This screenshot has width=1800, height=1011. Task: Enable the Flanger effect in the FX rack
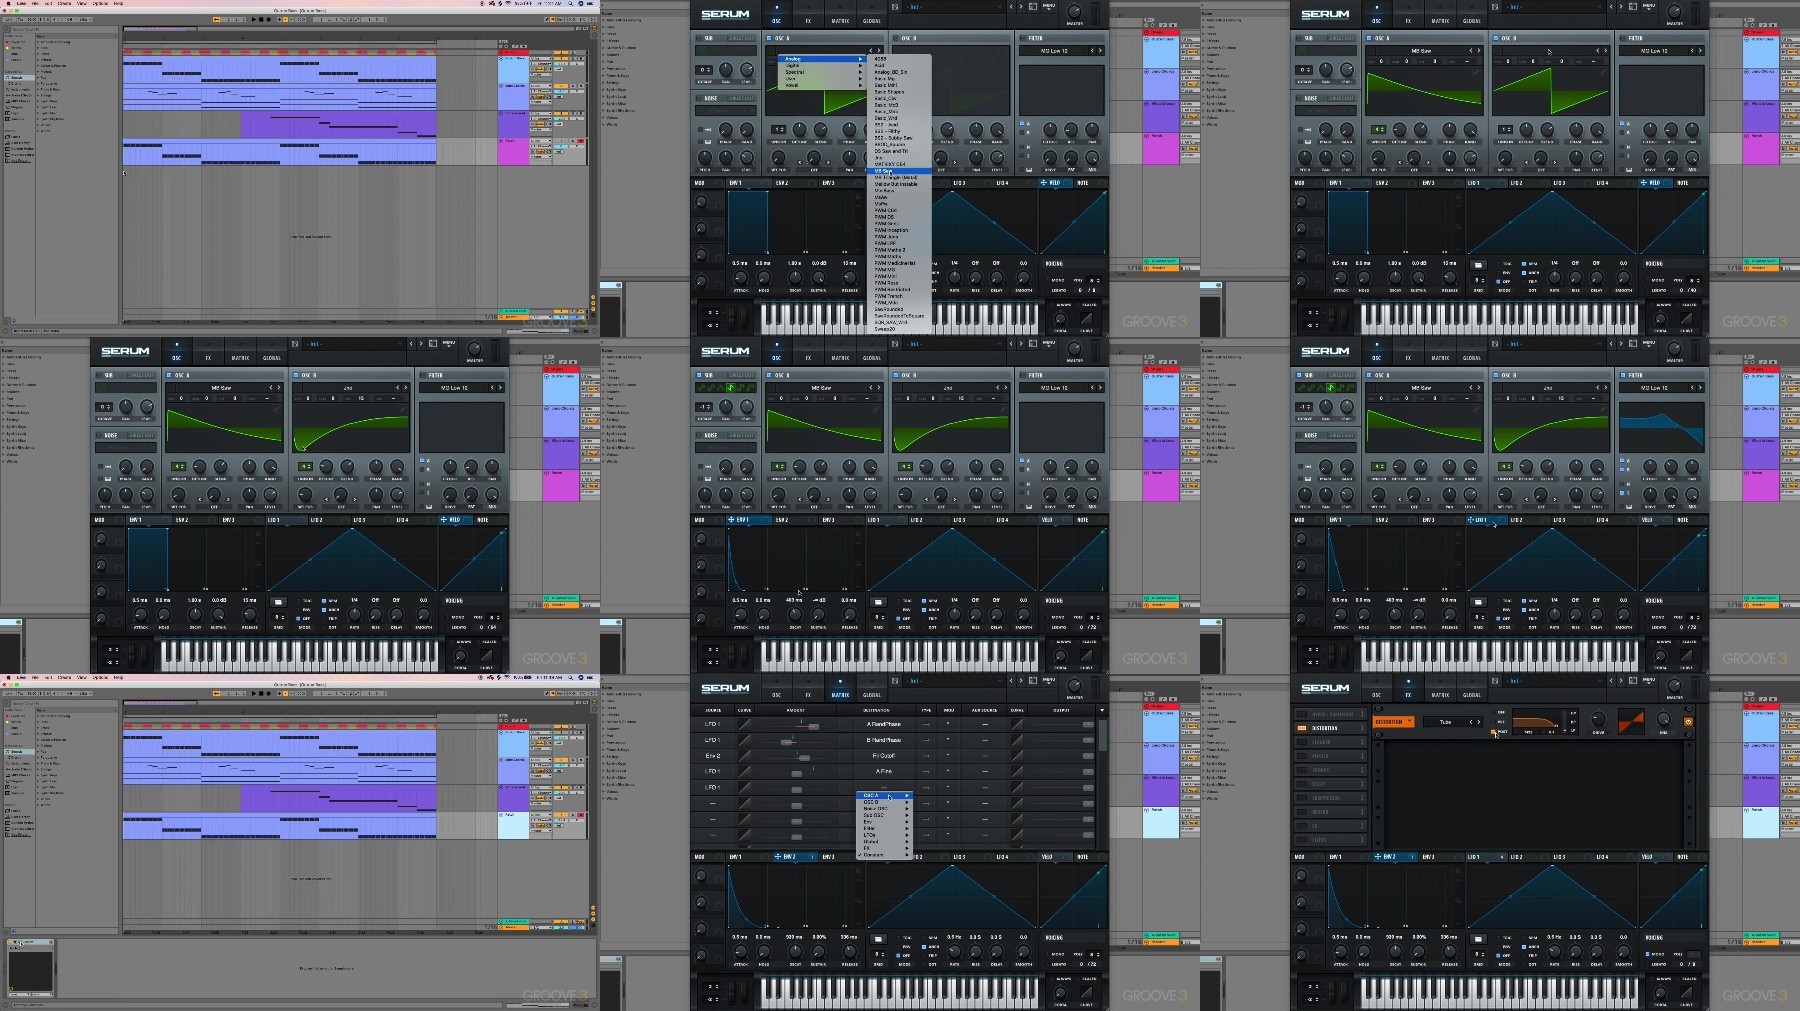(1301, 742)
